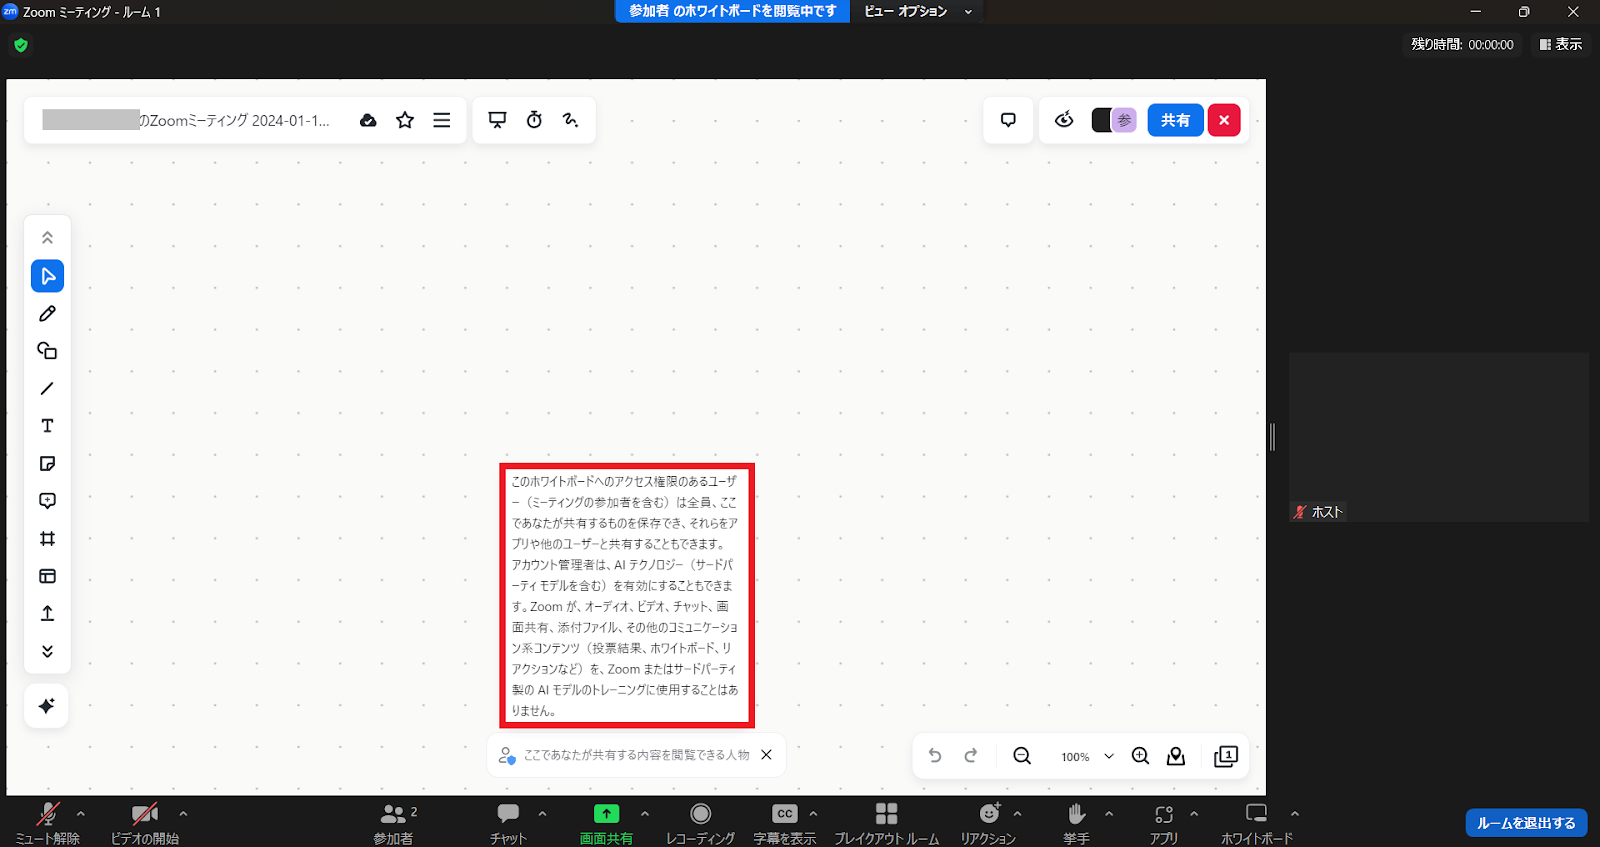Expand captions options arrow
1600x847 pixels.
pyautogui.click(x=813, y=814)
